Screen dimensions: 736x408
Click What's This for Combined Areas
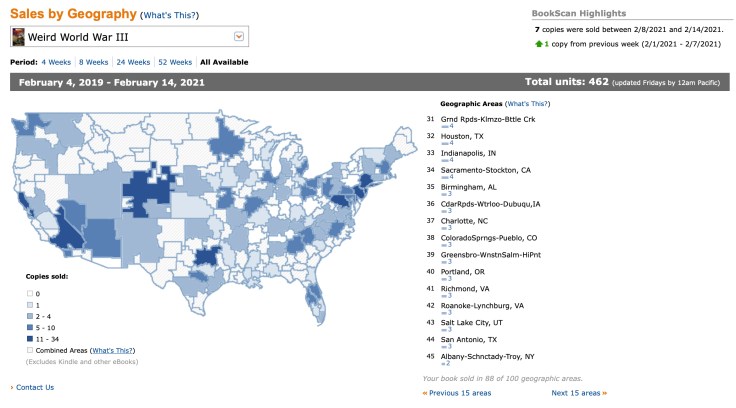tap(112, 351)
